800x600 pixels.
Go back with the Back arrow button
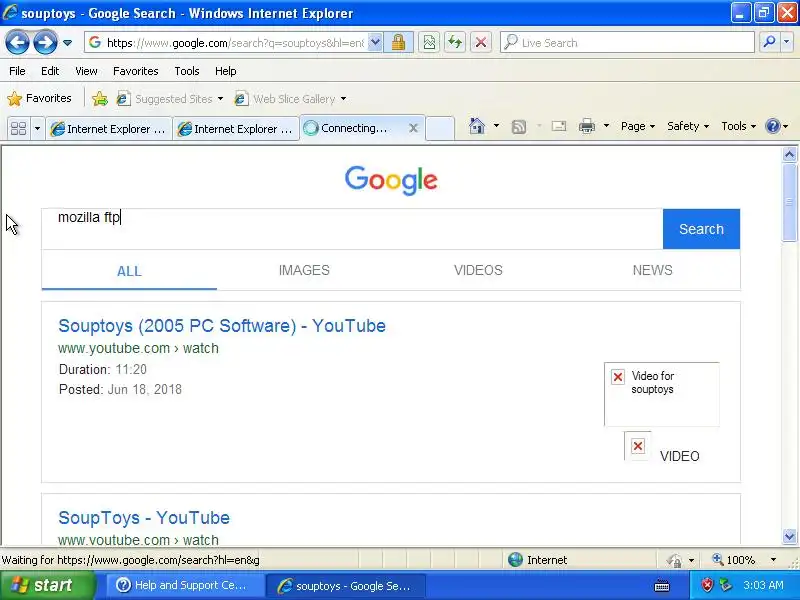[17, 42]
